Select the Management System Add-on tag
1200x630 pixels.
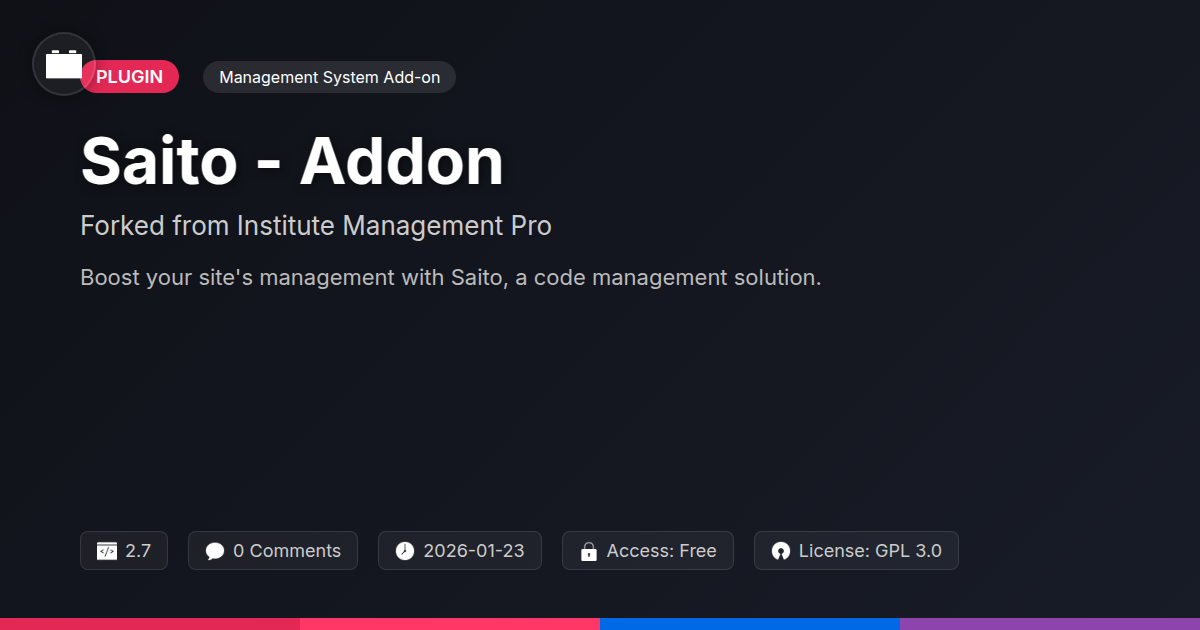coord(329,77)
